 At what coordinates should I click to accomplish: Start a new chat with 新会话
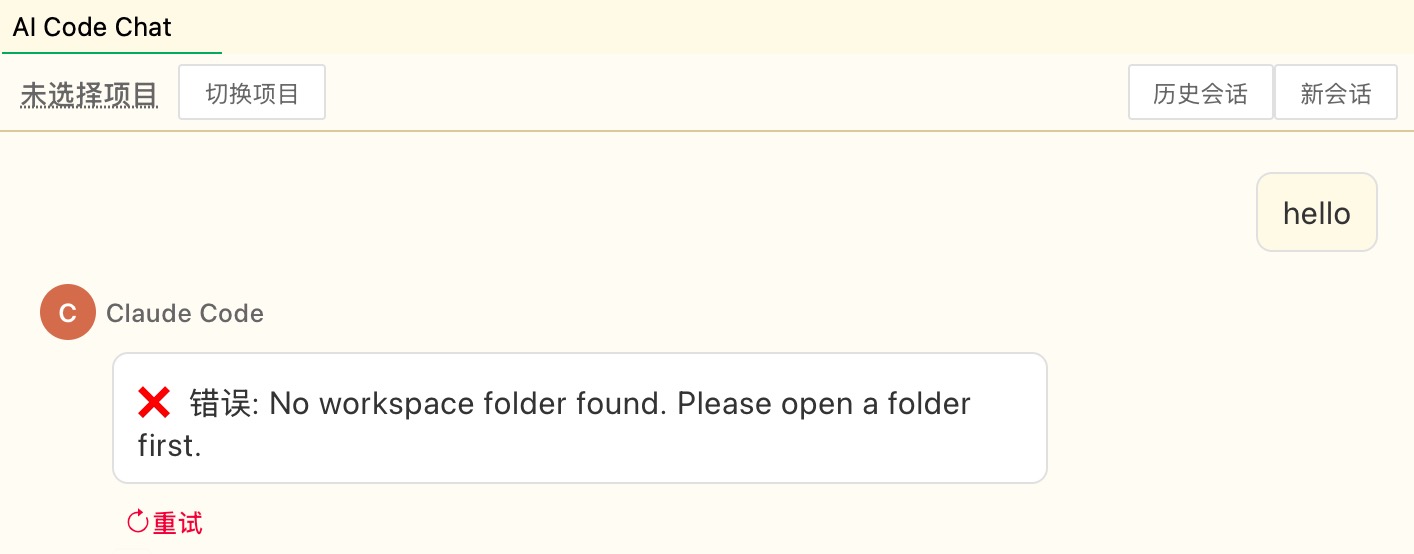point(1335,93)
